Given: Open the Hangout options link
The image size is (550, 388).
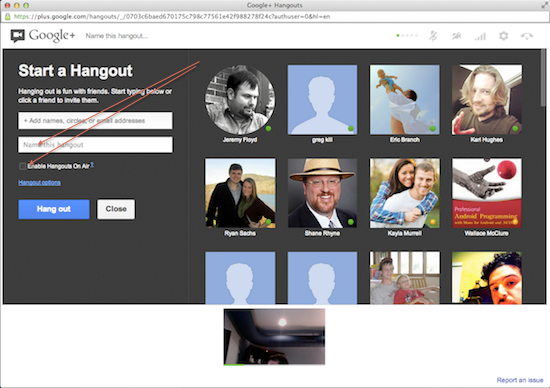Looking at the screenshot, I should (39, 182).
